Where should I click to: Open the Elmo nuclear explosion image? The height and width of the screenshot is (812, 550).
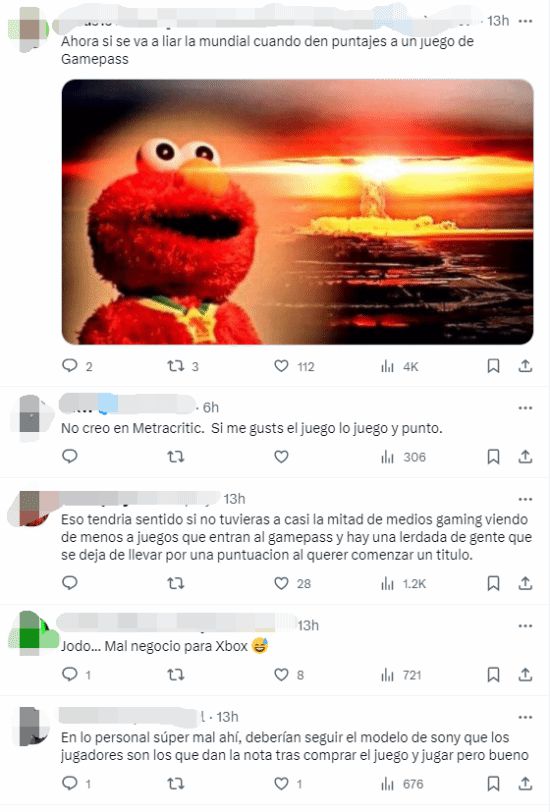(x=297, y=211)
